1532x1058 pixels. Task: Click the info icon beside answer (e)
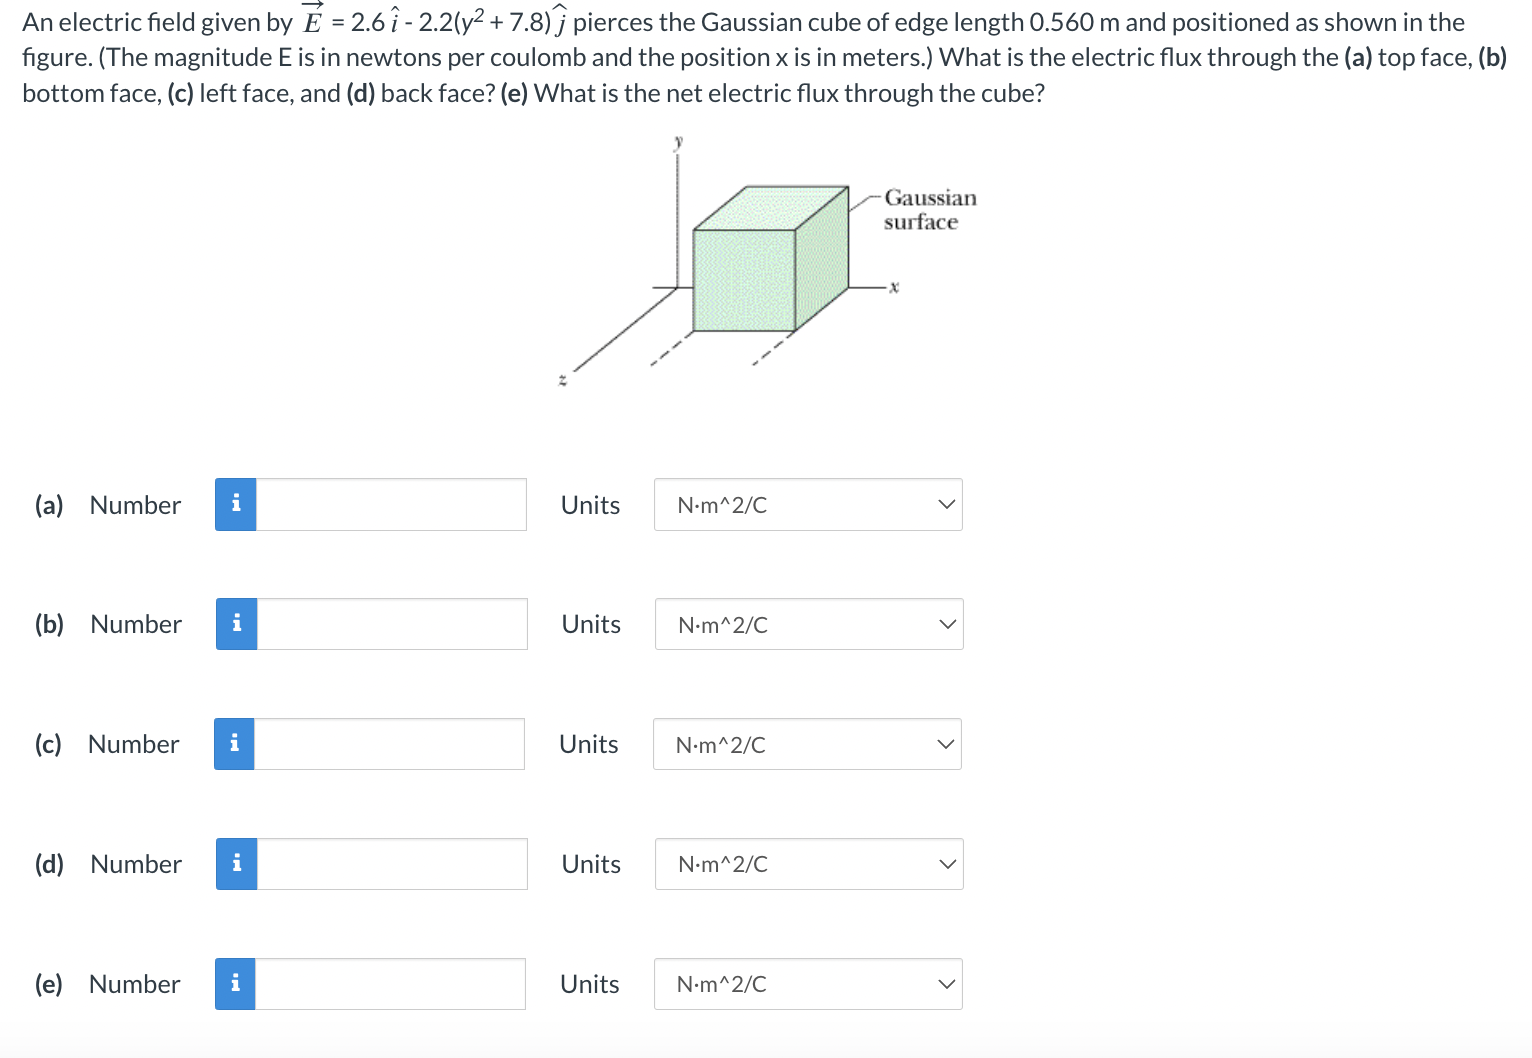pyautogui.click(x=235, y=983)
